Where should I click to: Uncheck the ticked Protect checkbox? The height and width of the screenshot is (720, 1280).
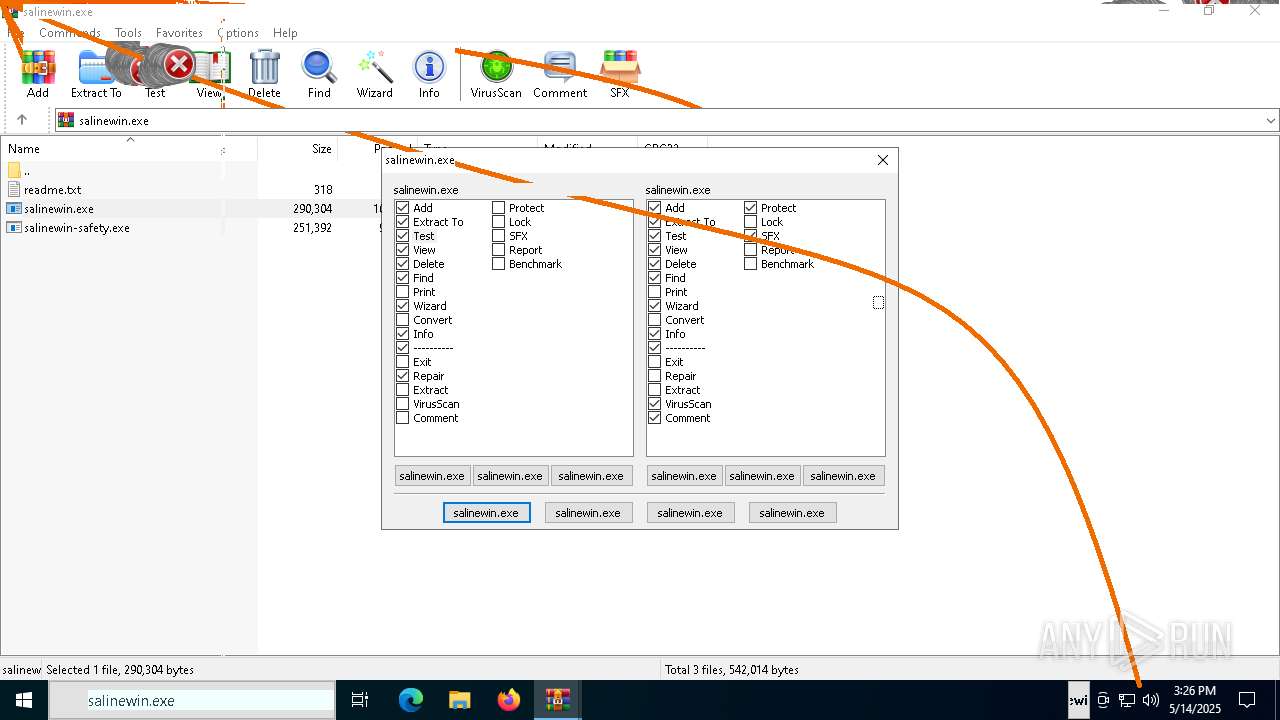tap(751, 208)
